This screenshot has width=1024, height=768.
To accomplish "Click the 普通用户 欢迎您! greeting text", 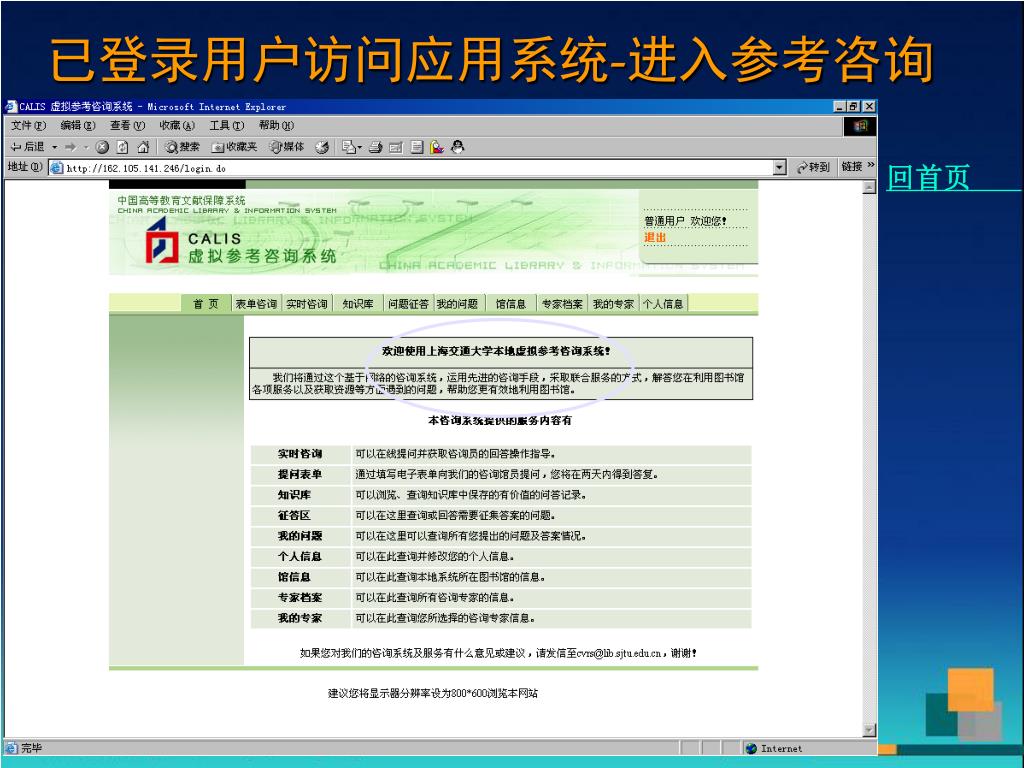I will tap(686, 221).
